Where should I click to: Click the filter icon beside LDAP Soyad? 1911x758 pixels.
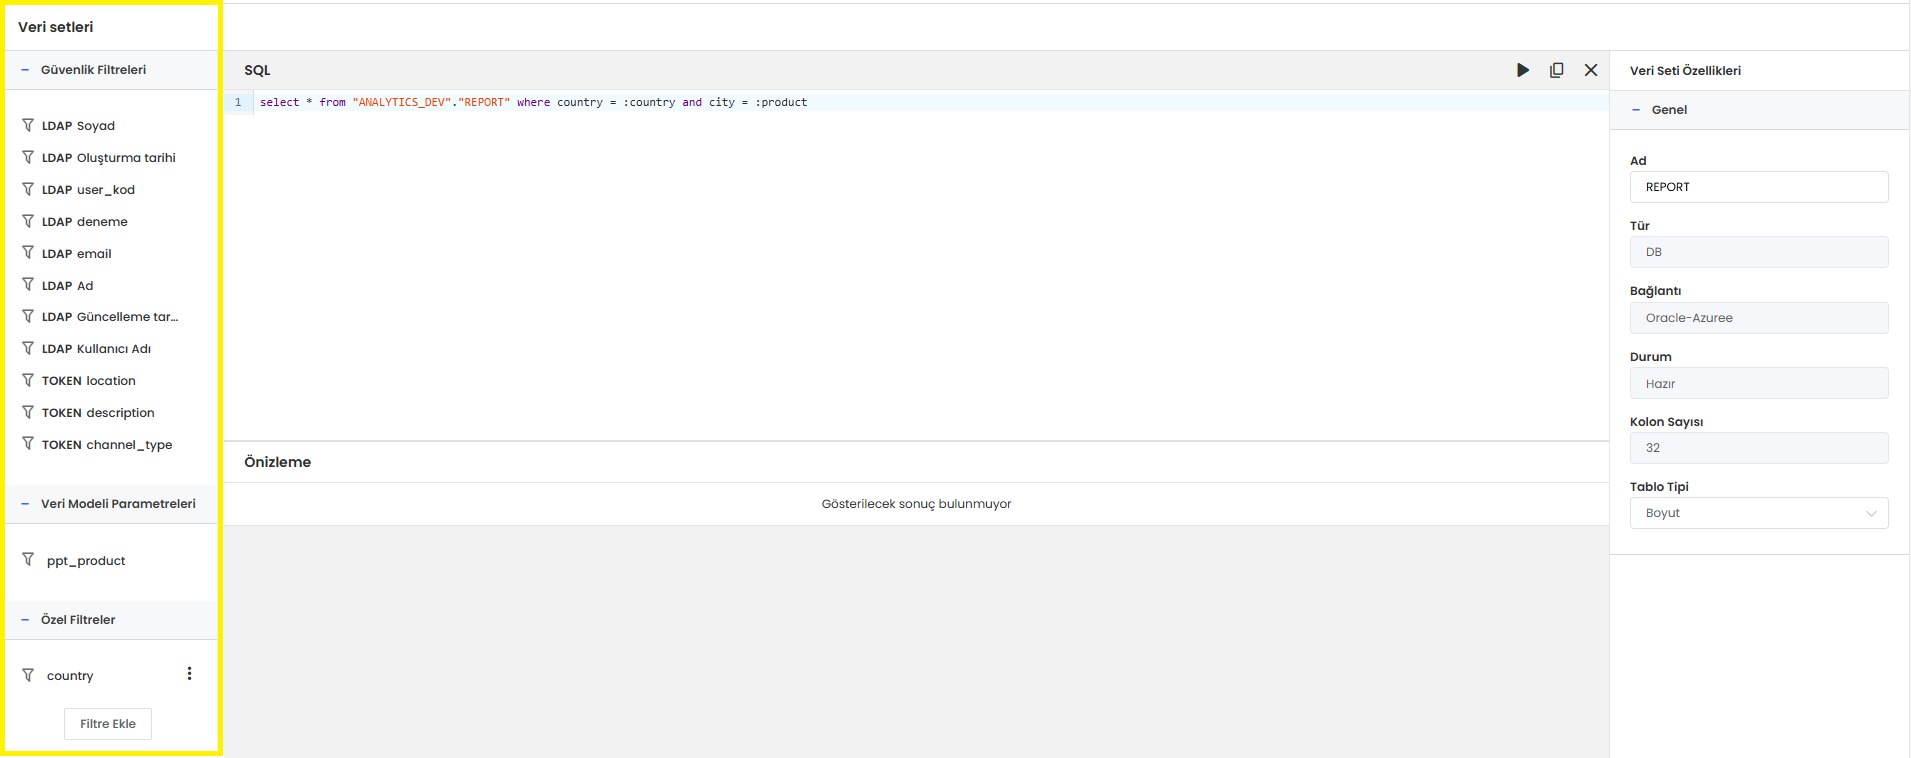point(28,126)
